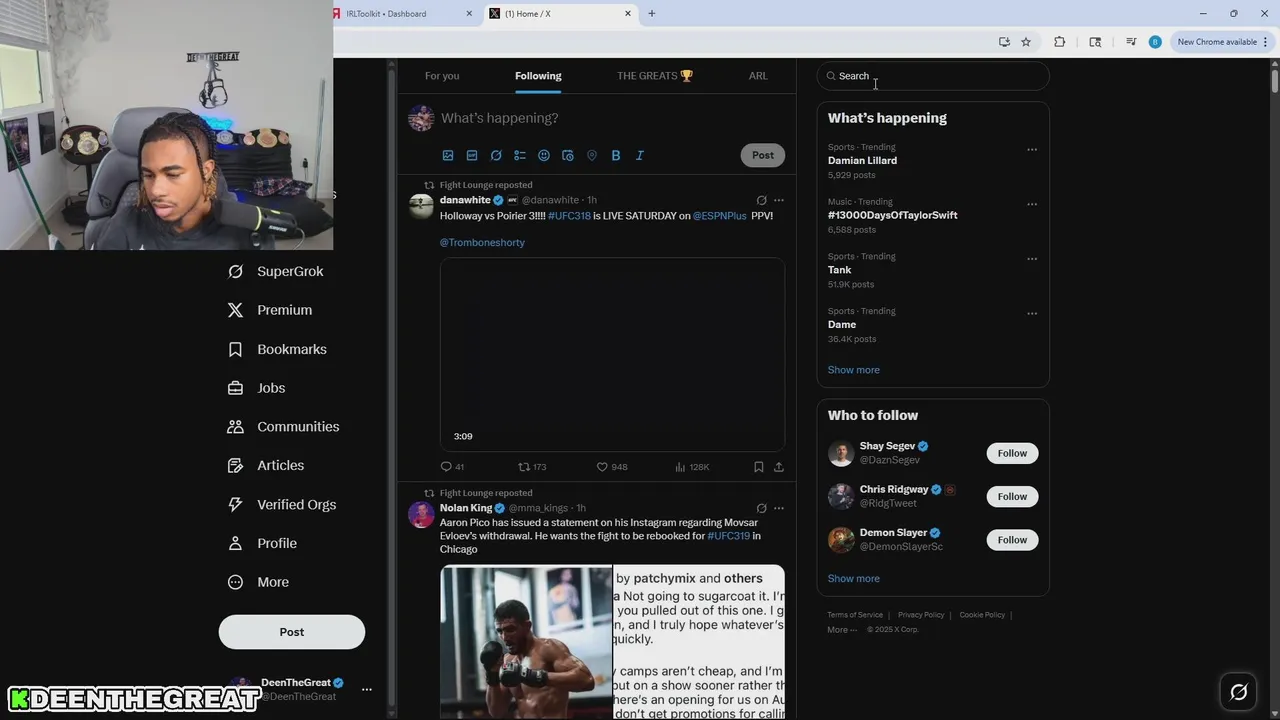This screenshot has width=1280, height=720.
Task: Open more options on Nolan King's post
Action: coord(779,508)
